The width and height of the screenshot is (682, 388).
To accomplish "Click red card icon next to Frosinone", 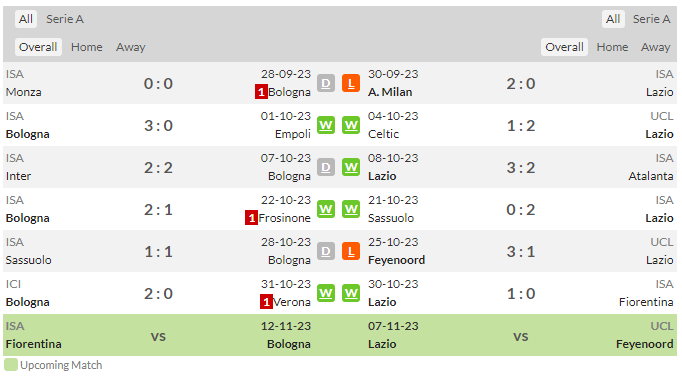I will point(251,218).
